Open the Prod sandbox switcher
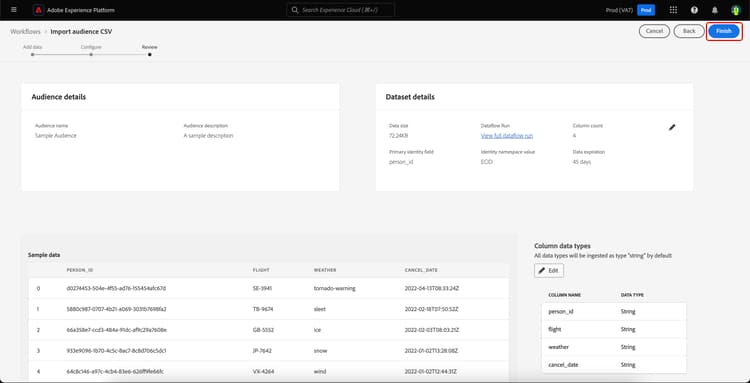This screenshot has width=750, height=383. pos(646,10)
